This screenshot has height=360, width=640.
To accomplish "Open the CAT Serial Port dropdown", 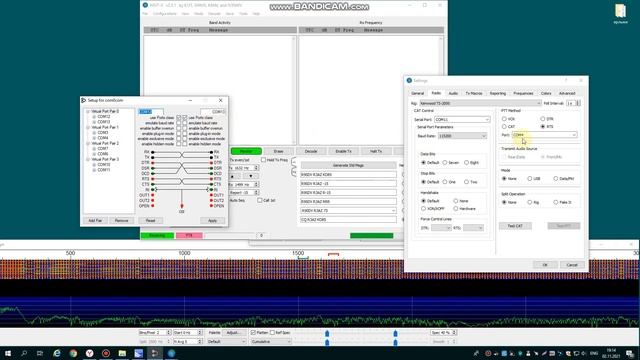I will click(x=462, y=120).
